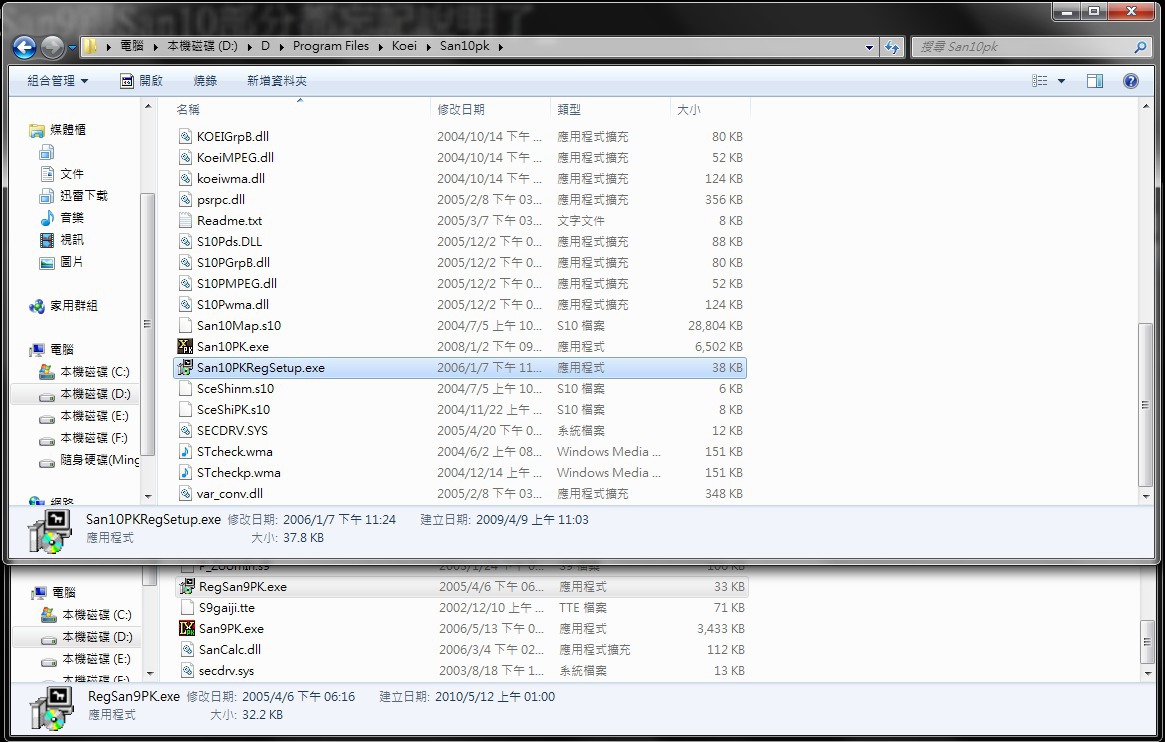
Task: Click the San10PKRegSetup.exe installer icon
Action: pos(185,368)
